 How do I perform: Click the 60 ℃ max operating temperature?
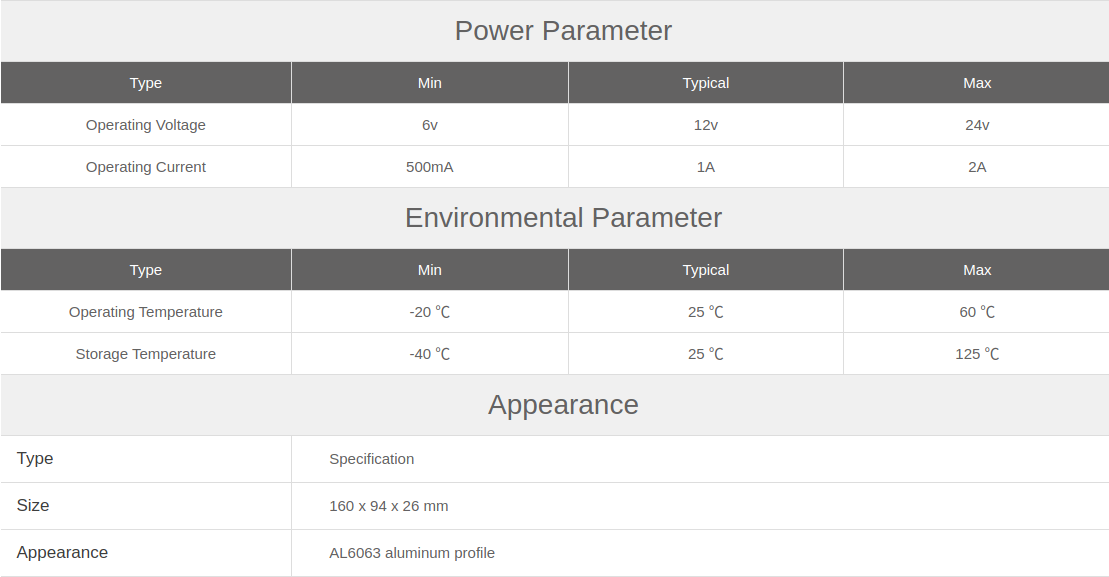coord(977,312)
